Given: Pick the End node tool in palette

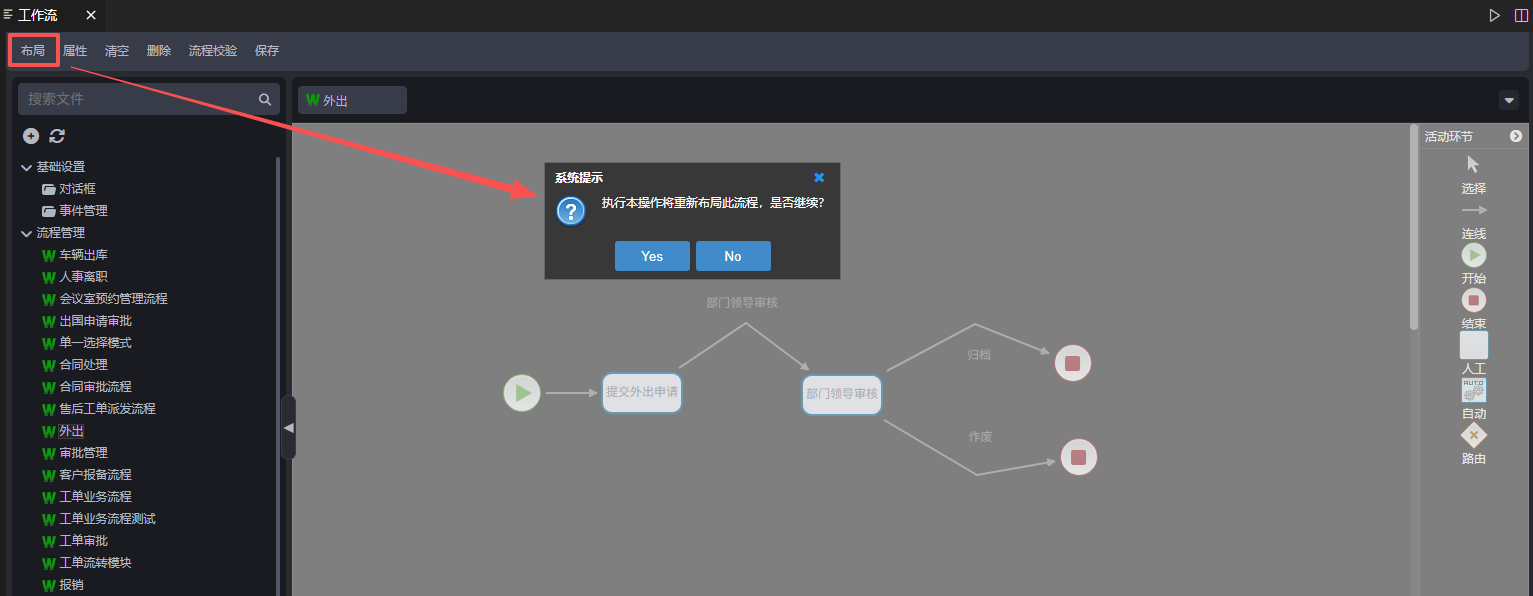Looking at the screenshot, I should pyautogui.click(x=1473, y=300).
